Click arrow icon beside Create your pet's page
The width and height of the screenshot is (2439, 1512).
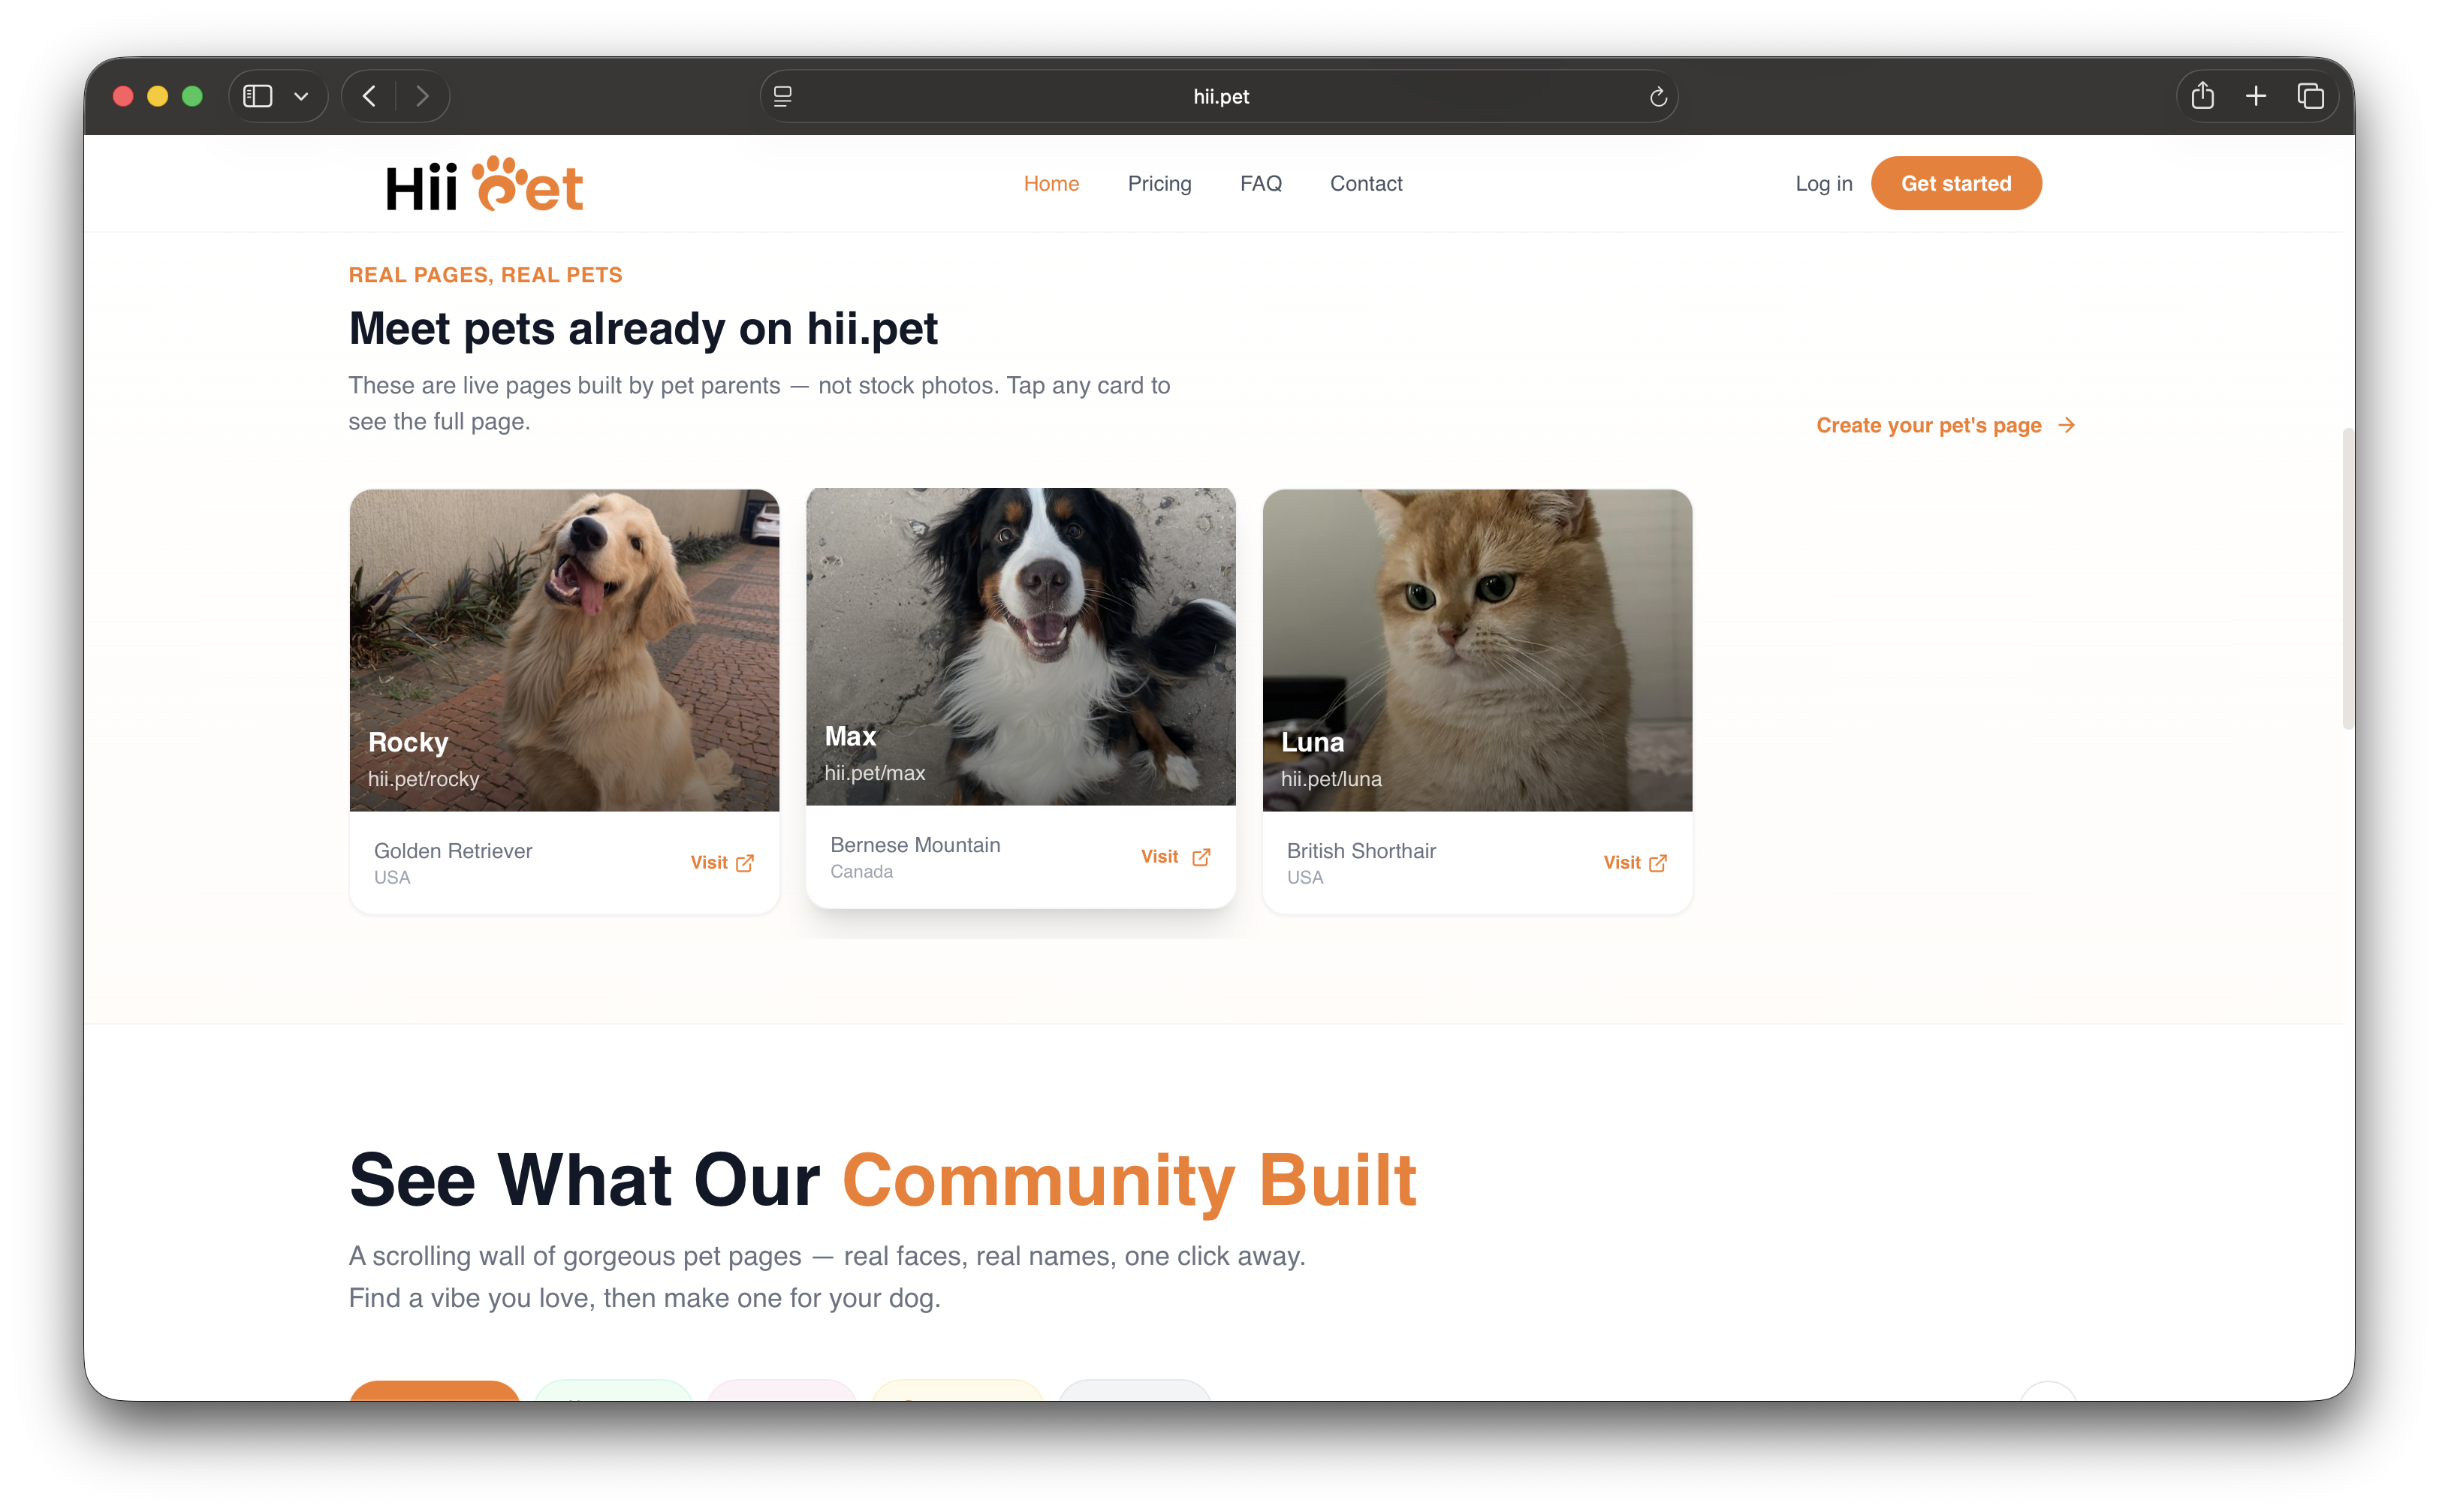[2066, 425]
